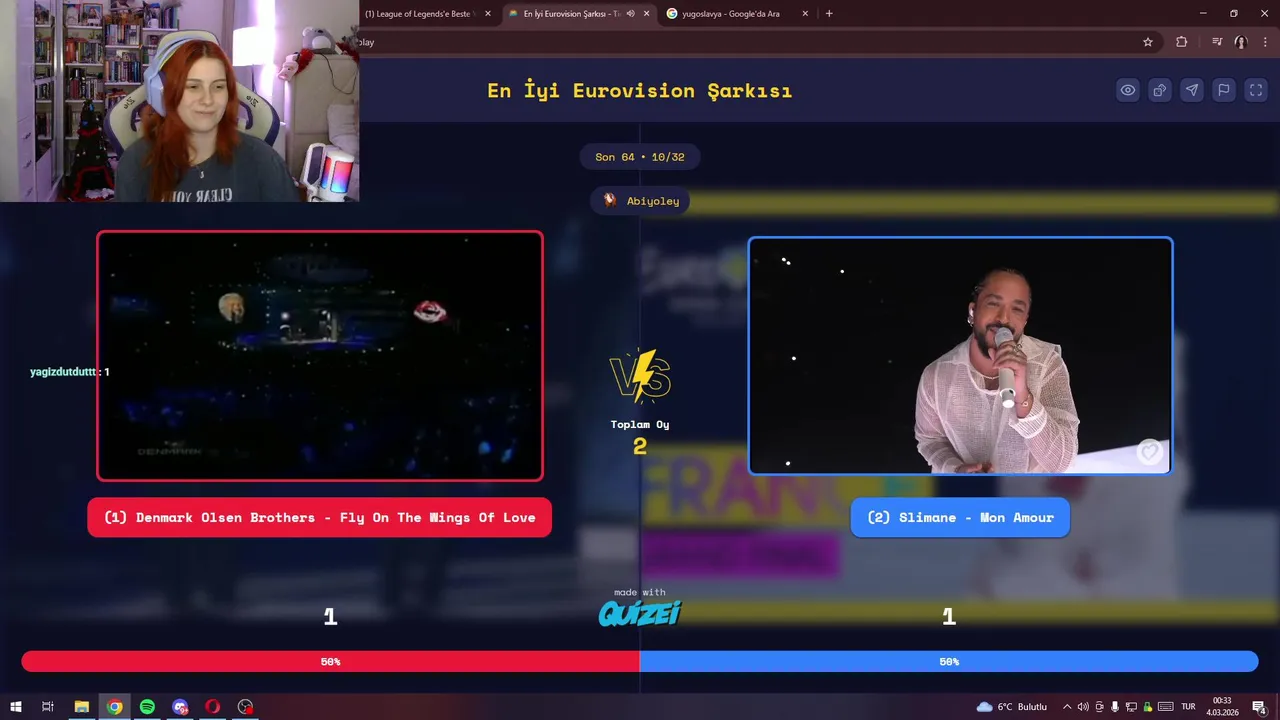The height and width of the screenshot is (720, 1280).
Task: Click the Abiyoley creator badge
Action: point(640,201)
